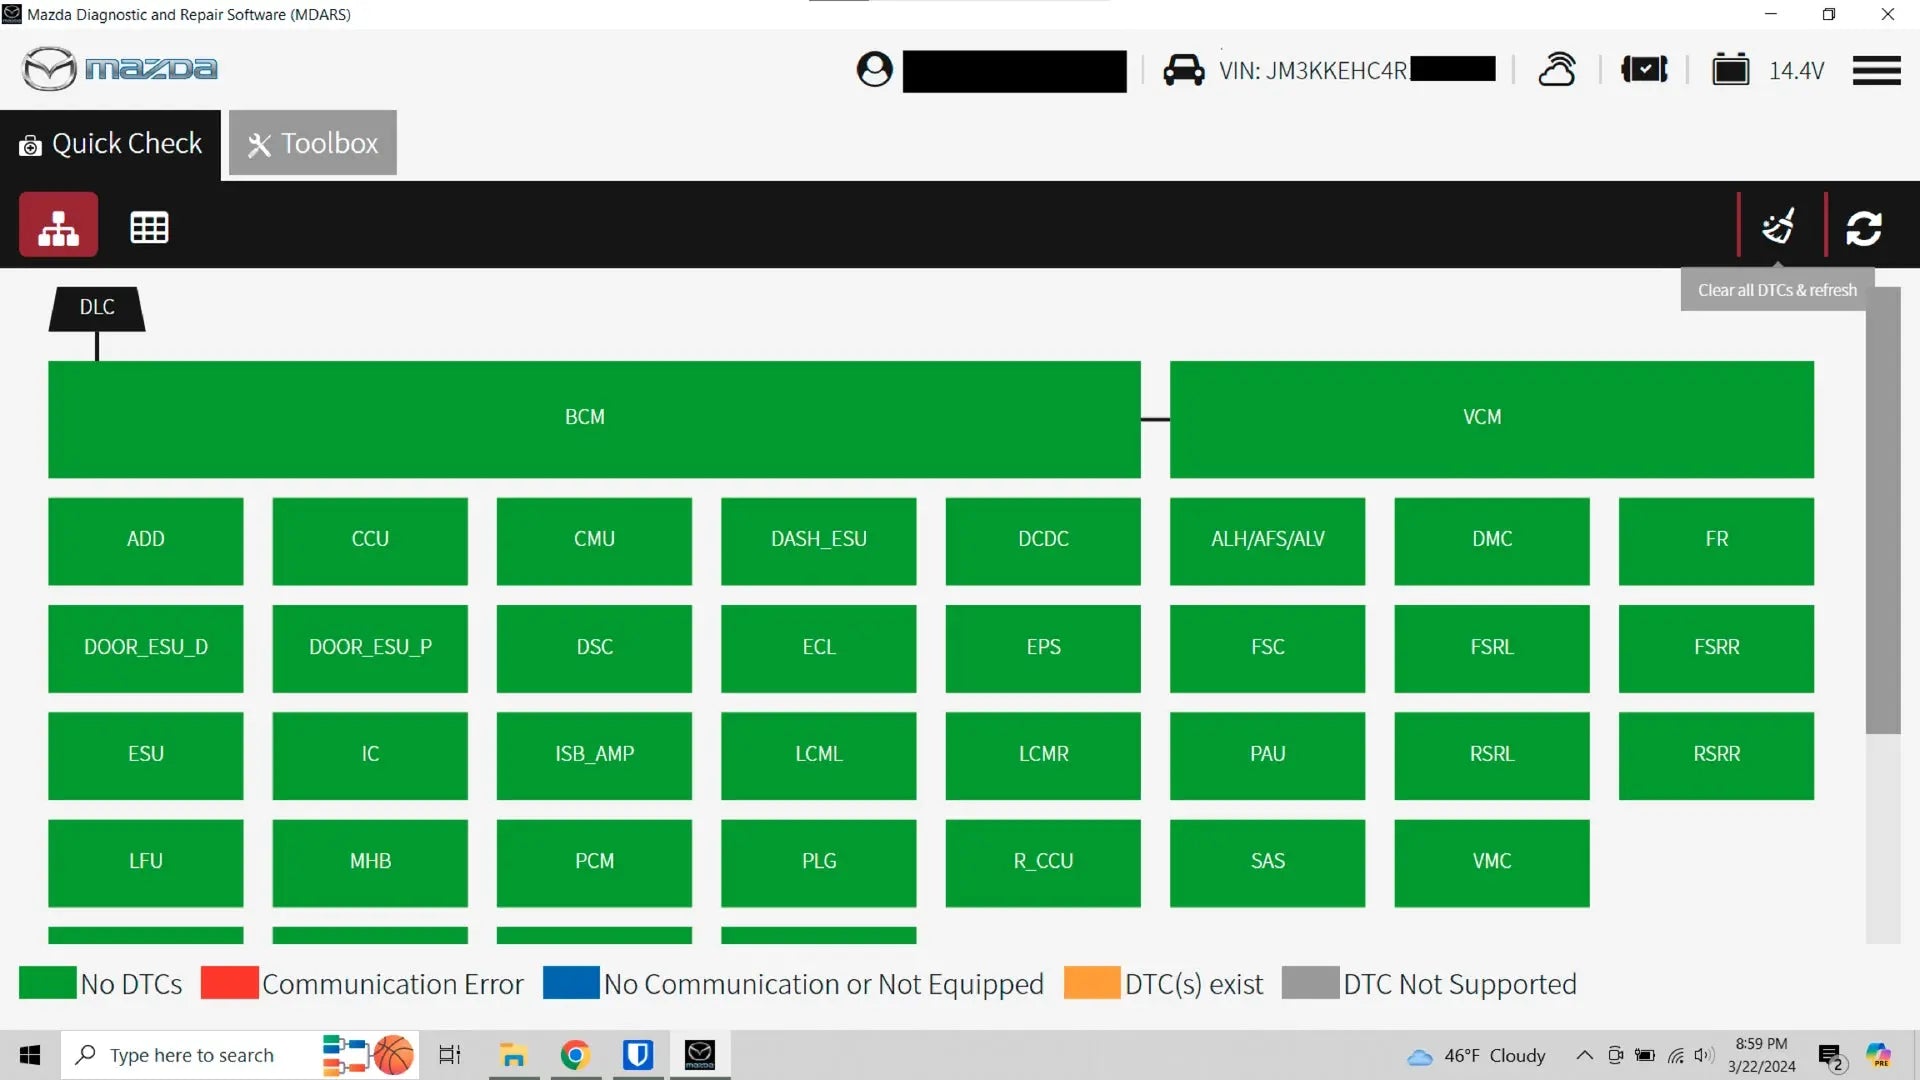Screen dimensions: 1920x1080
Task: Click the Quick Check tab
Action: 111,142
